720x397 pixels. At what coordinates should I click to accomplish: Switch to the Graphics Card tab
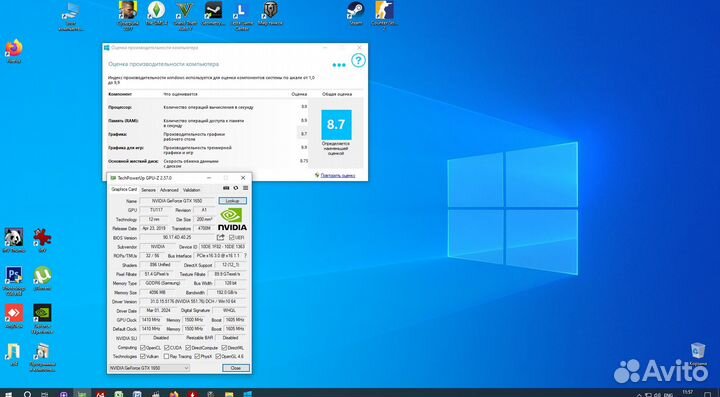124,190
